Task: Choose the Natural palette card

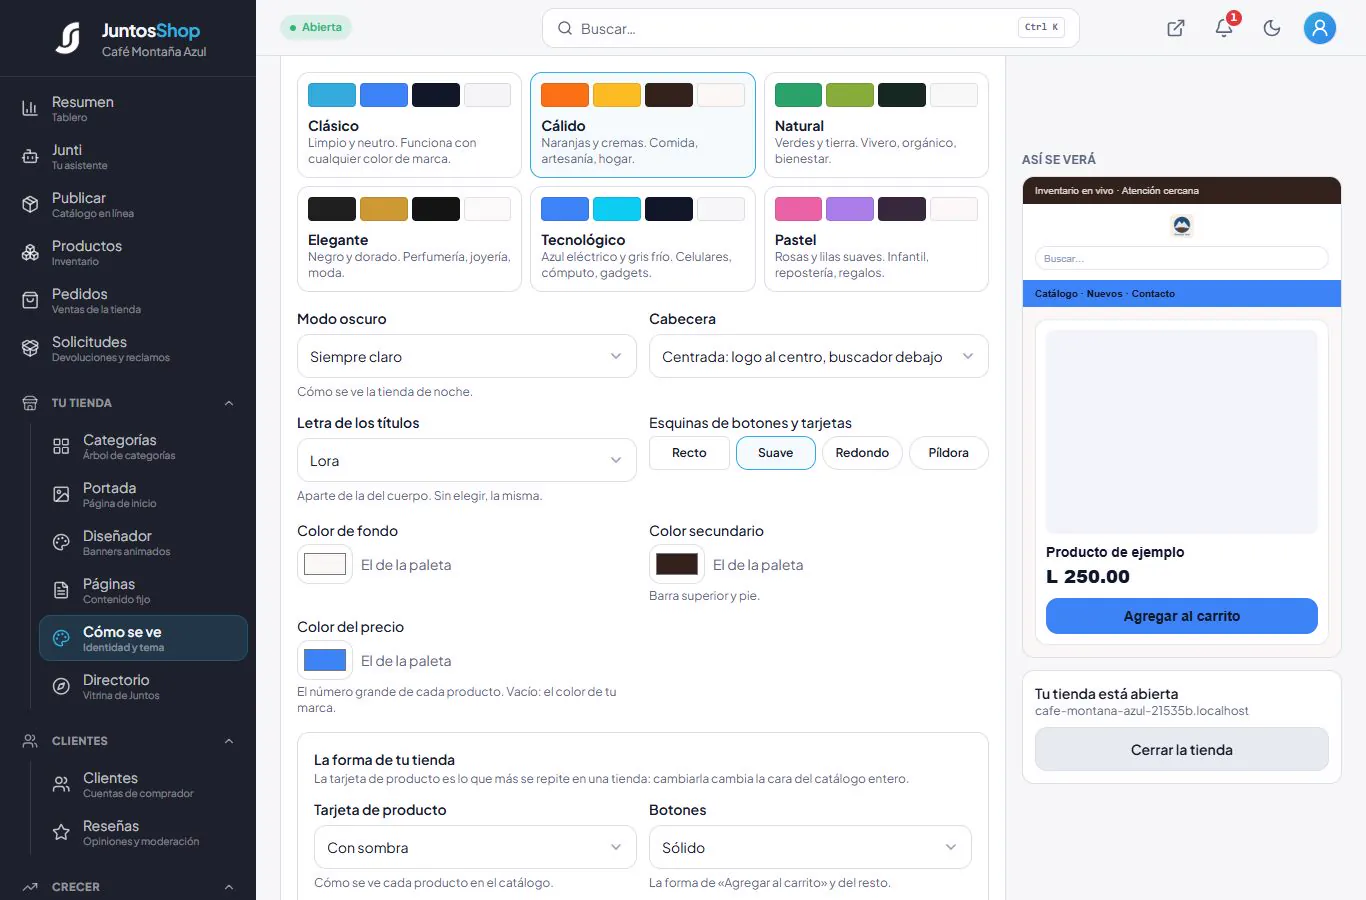Action: tap(876, 125)
